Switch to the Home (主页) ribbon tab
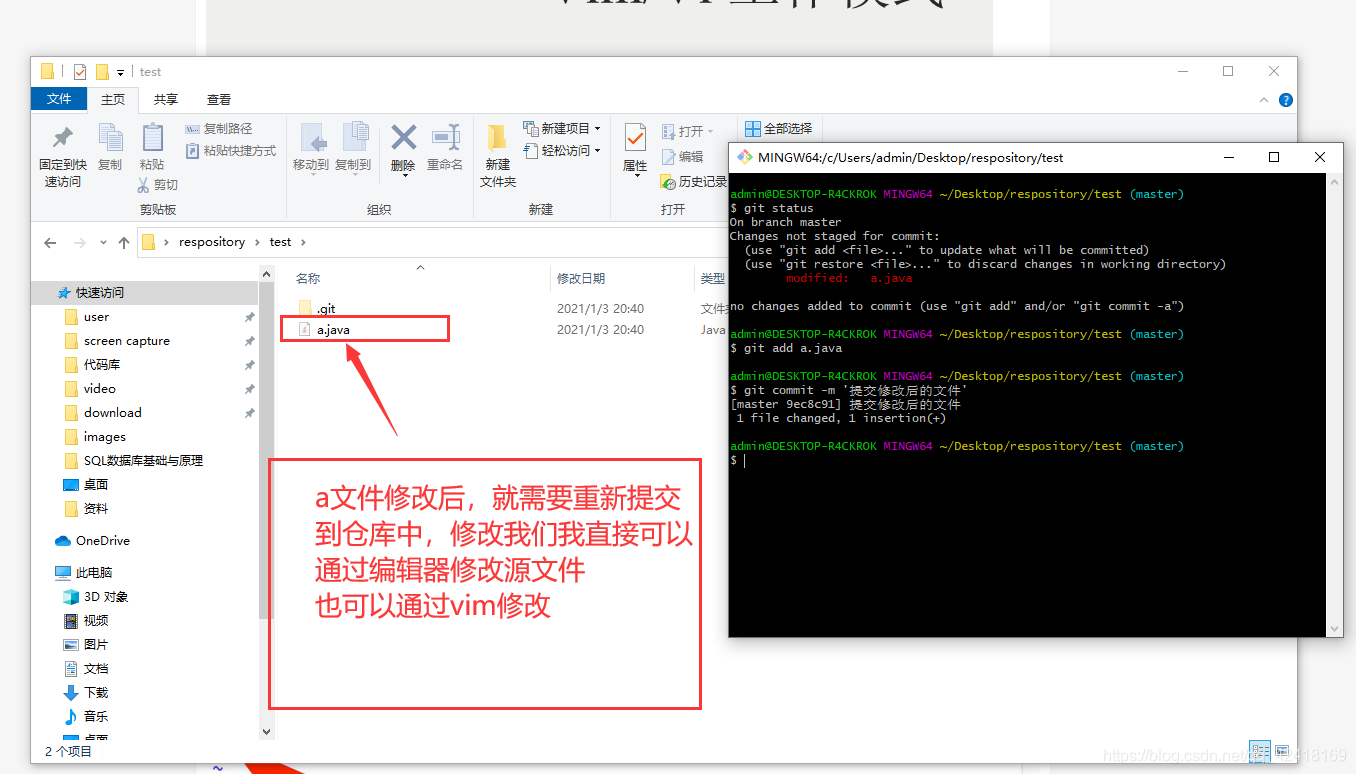Image resolution: width=1356 pixels, height=774 pixels. pos(113,99)
